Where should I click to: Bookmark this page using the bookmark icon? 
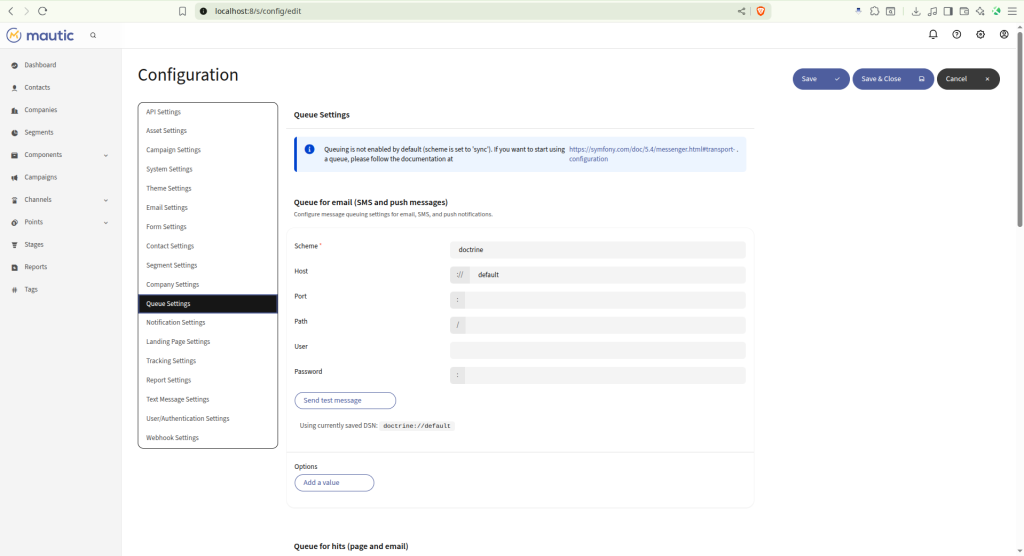(182, 11)
